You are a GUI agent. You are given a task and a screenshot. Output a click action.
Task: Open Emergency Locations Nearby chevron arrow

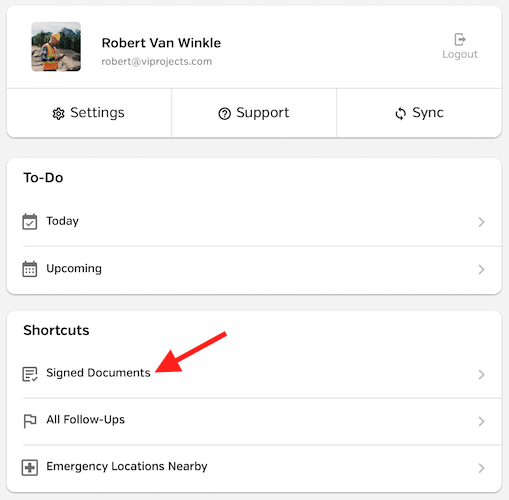pos(481,468)
